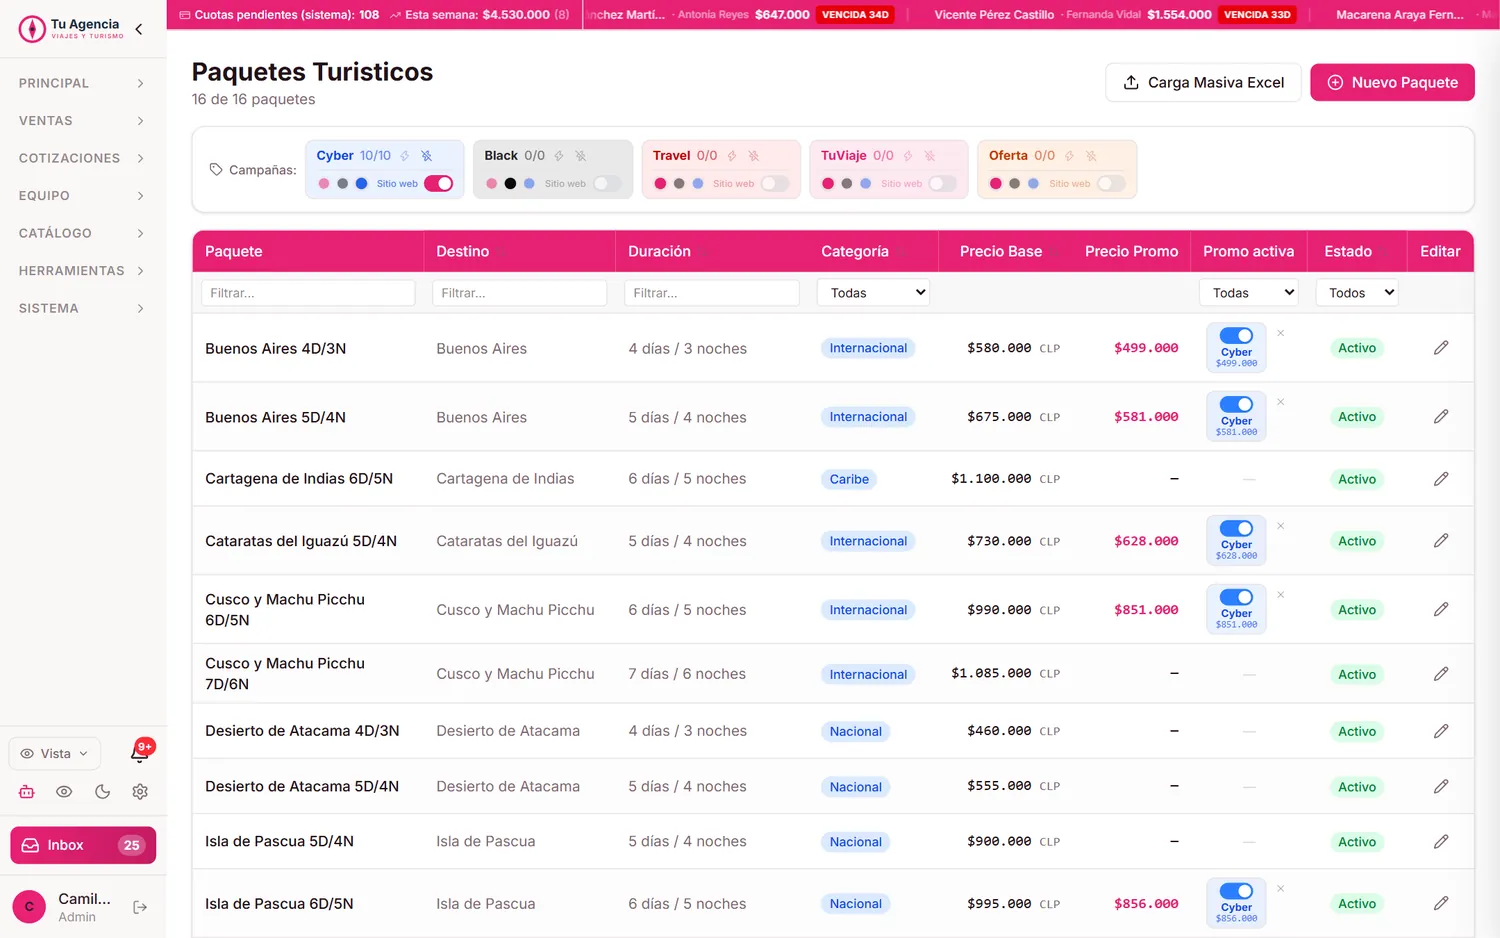Edit the Isla de Pascua 5D/4N package
The image size is (1500, 938).
click(1441, 842)
